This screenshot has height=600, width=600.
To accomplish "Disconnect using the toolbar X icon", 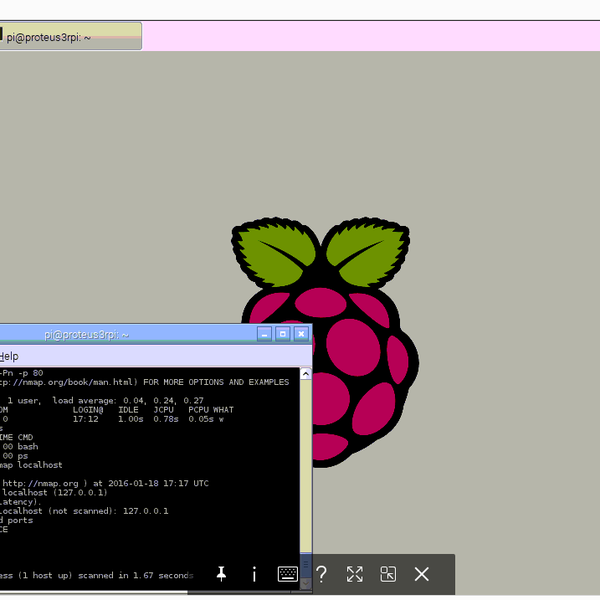I will click(421, 574).
